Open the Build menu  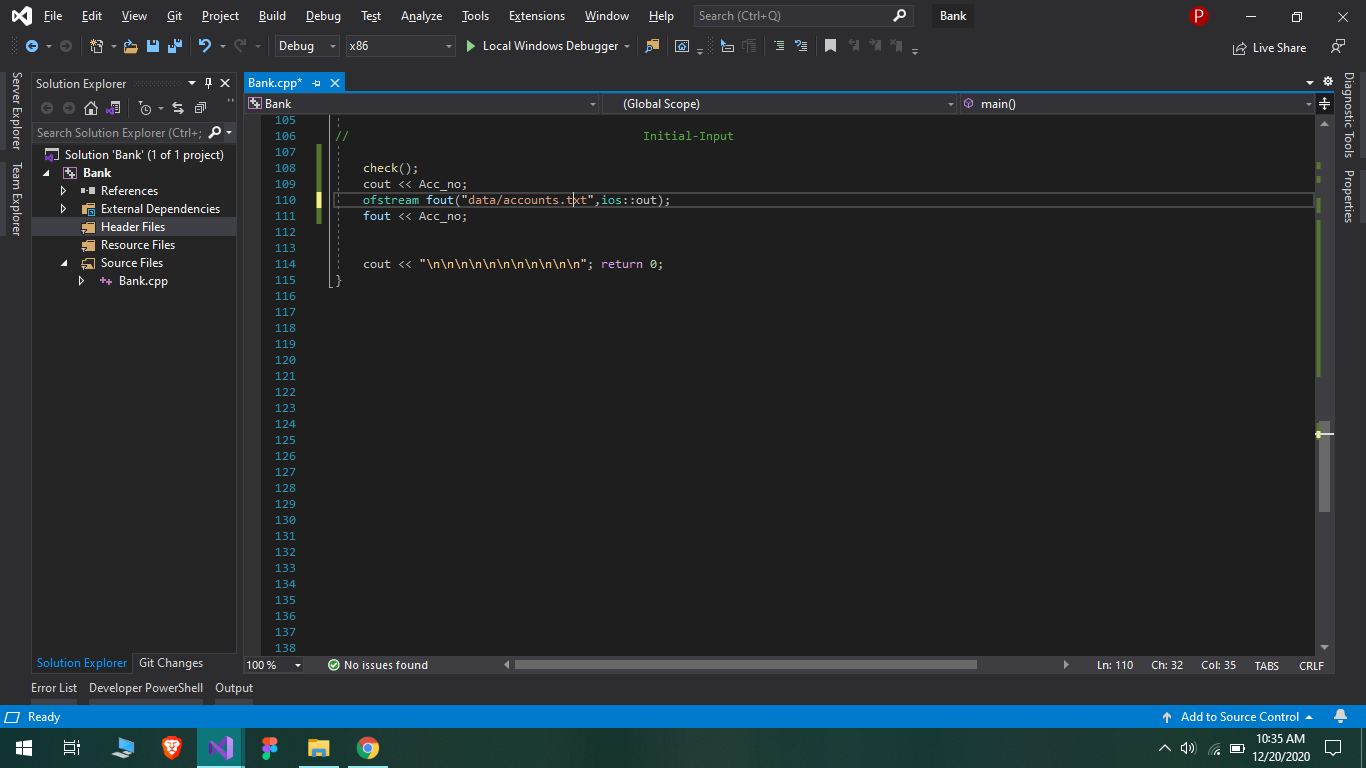point(272,16)
